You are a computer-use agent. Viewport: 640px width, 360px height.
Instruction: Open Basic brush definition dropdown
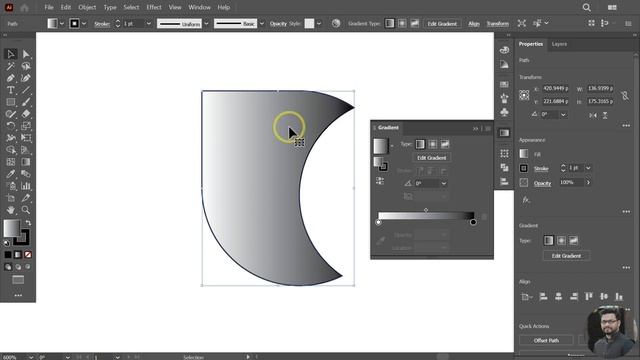[262, 24]
